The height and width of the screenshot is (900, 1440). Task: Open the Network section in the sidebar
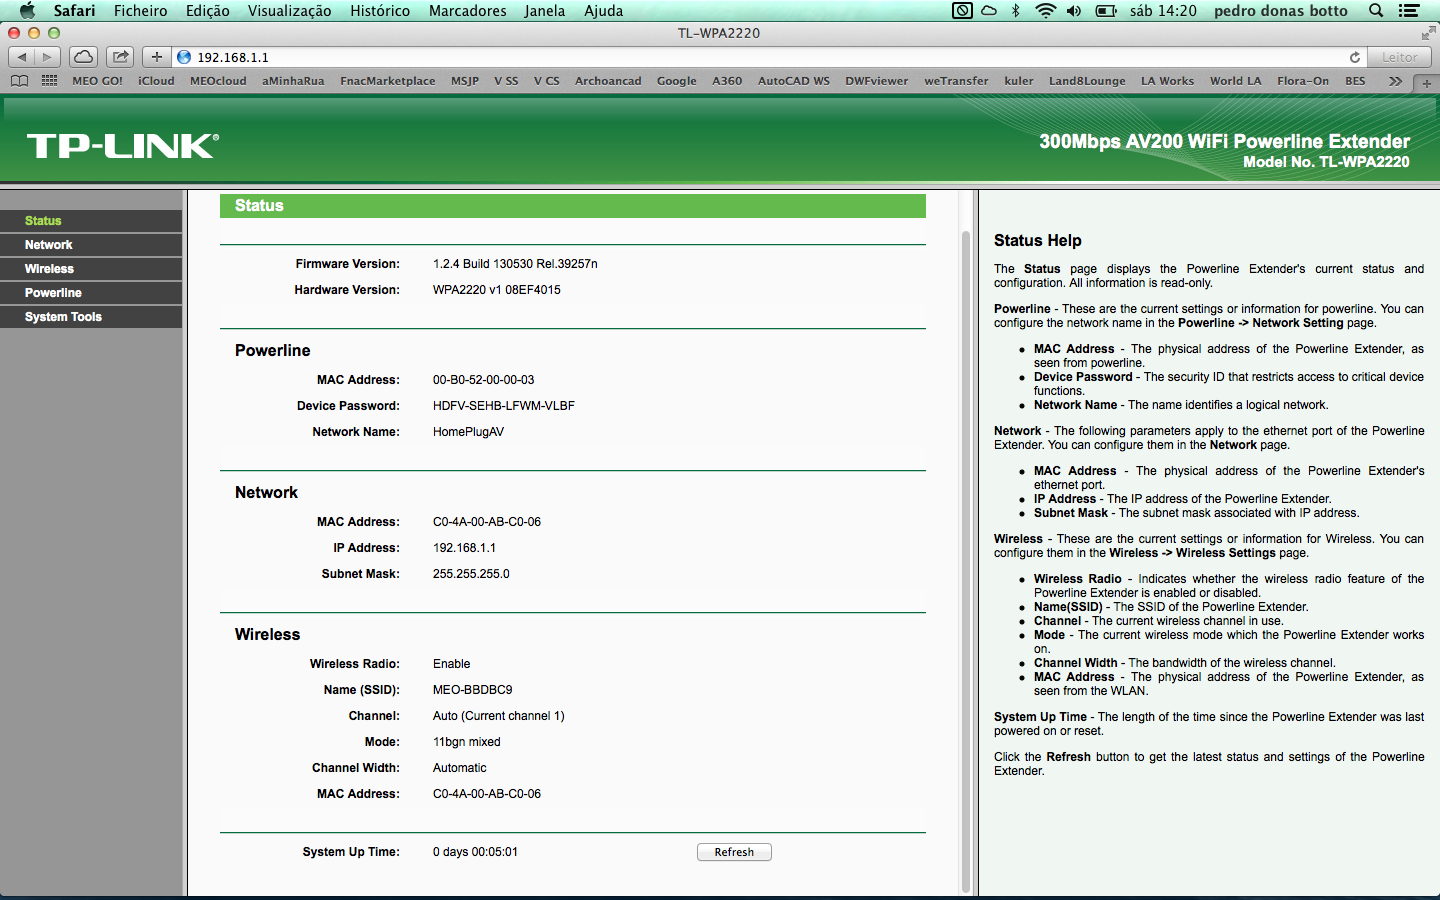click(91, 245)
